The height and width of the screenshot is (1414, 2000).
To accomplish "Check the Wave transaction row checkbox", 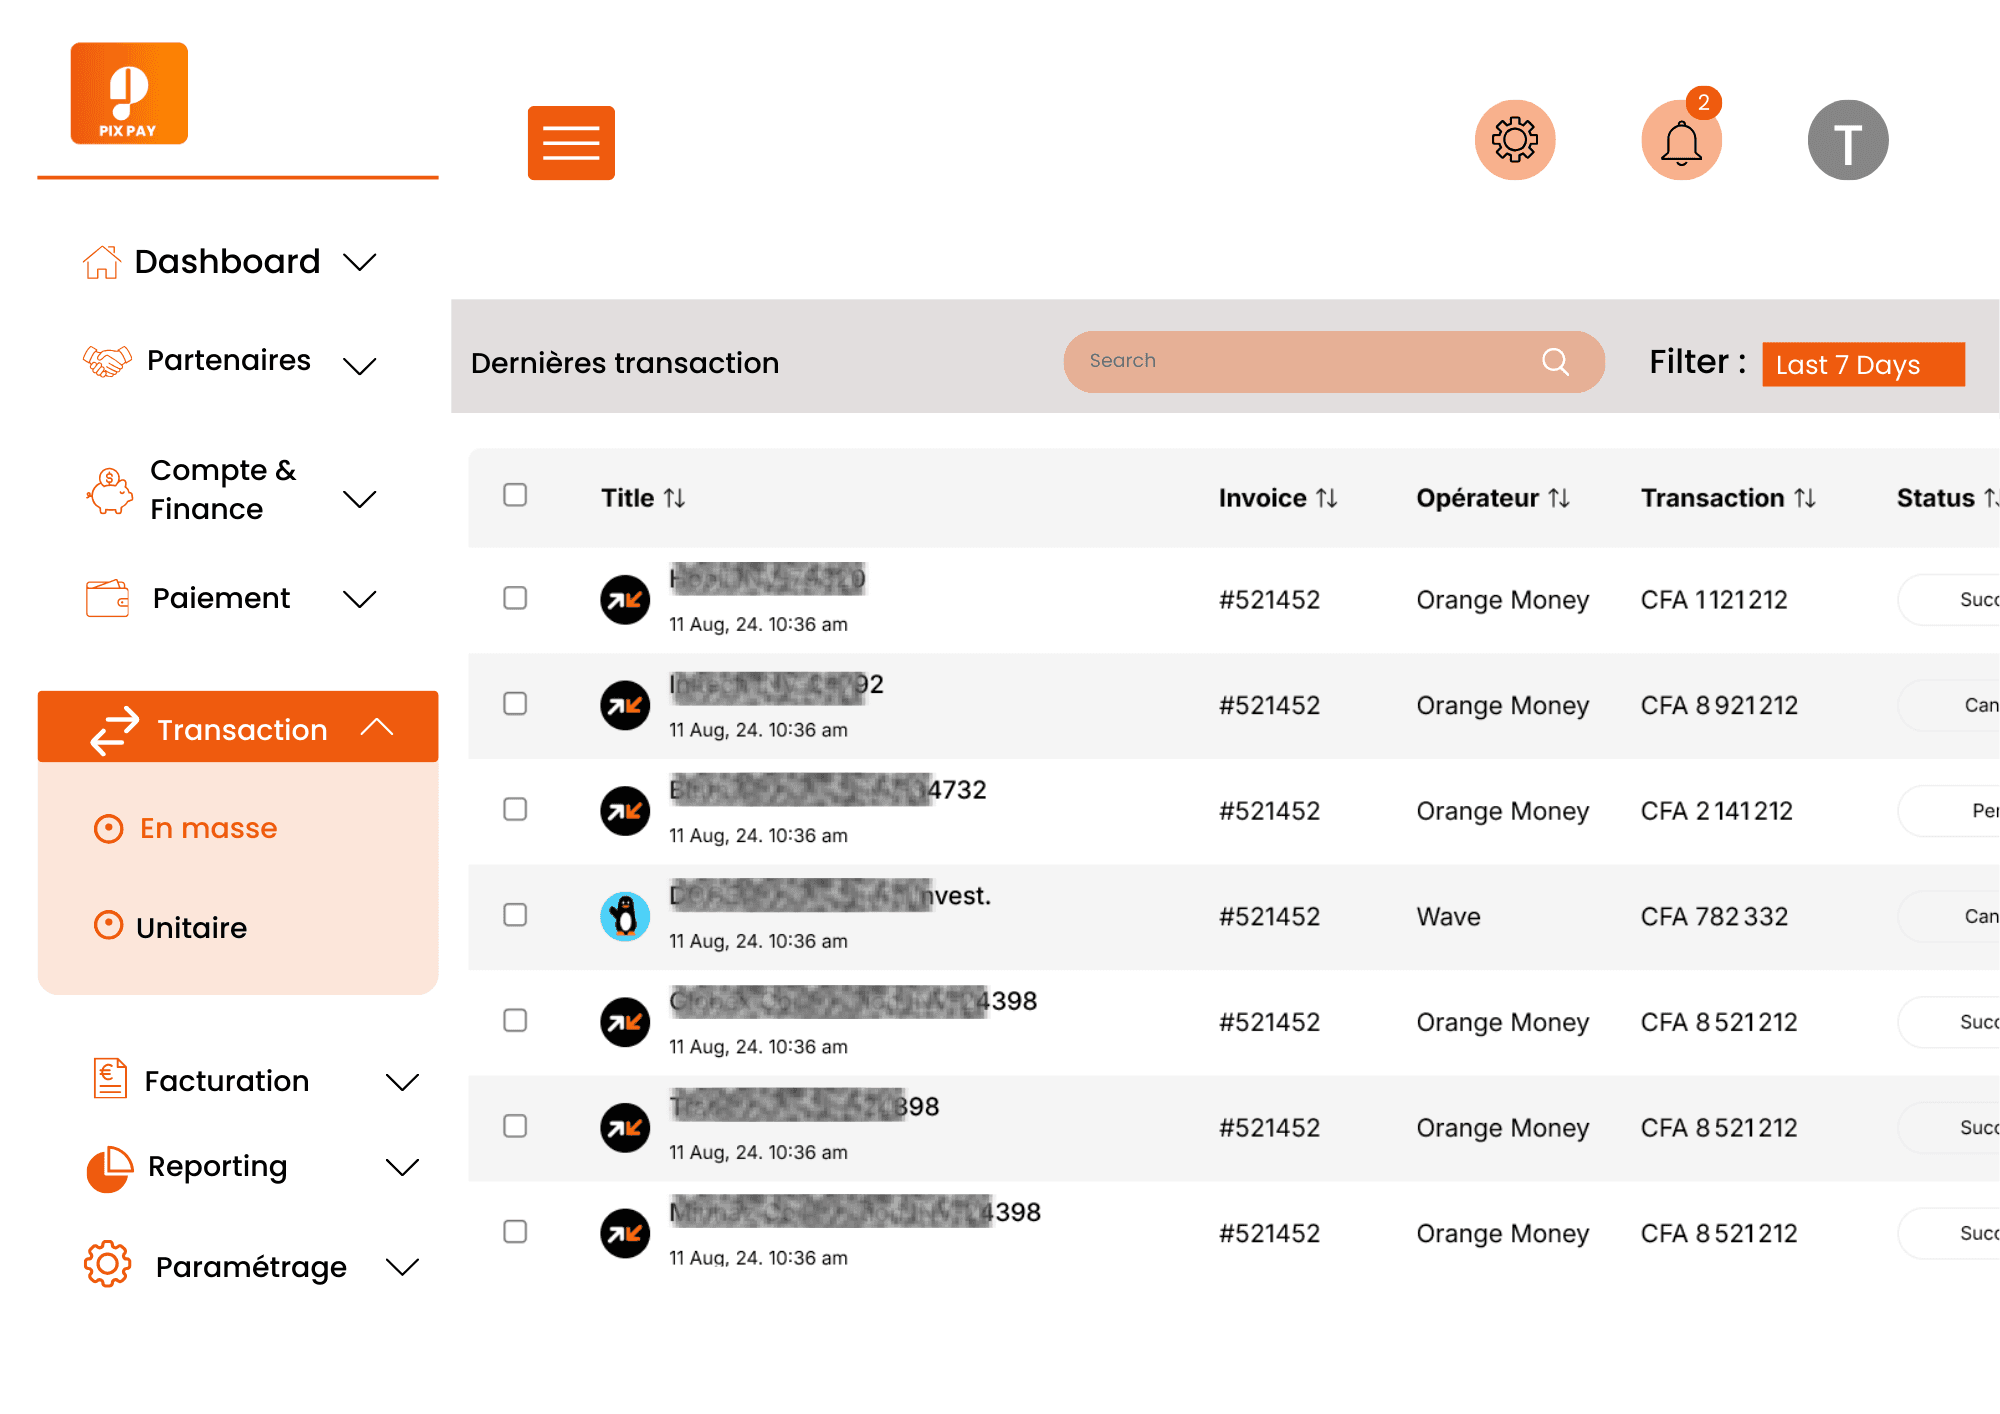I will pos(515,915).
